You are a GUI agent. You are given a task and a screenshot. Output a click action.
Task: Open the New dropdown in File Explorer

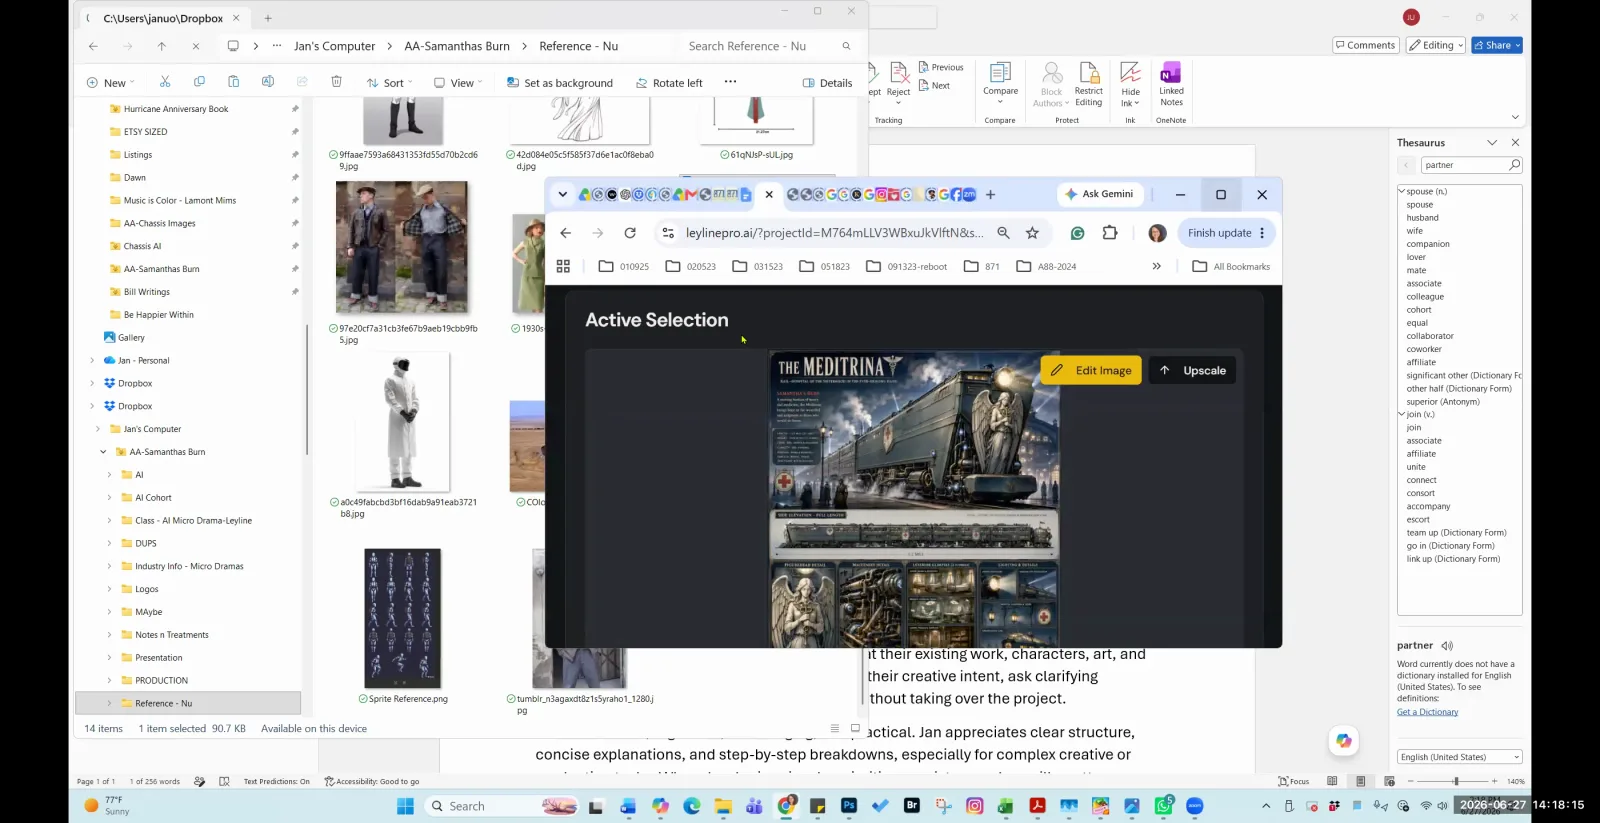coord(111,83)
